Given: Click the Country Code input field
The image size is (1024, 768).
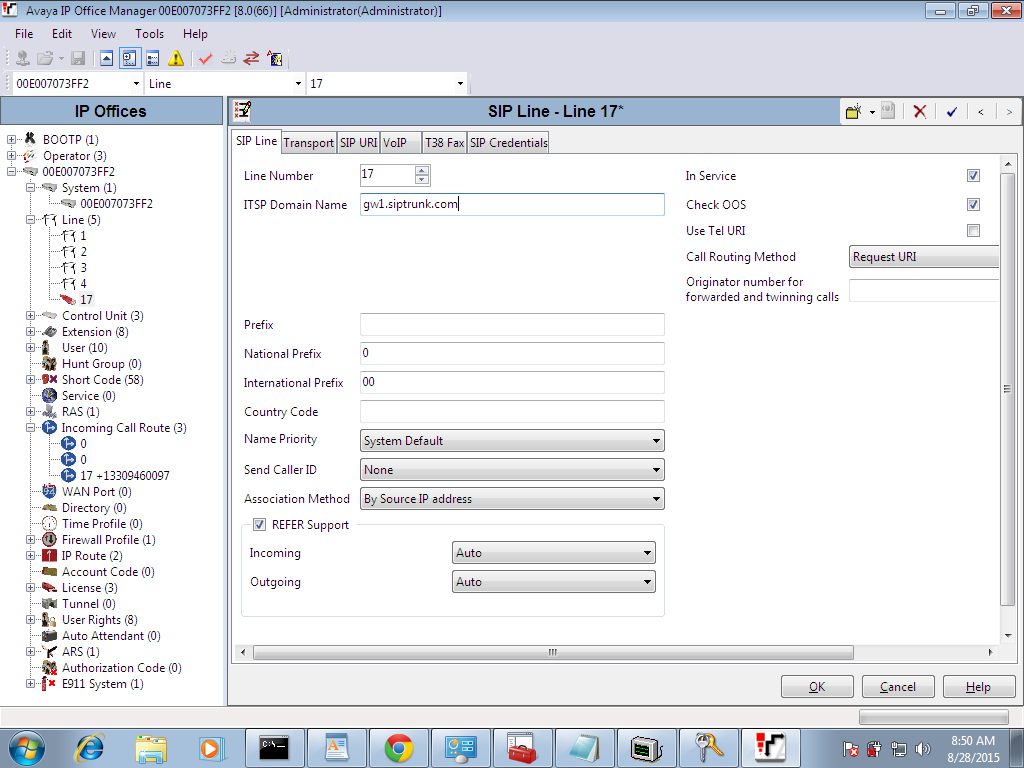Looking at the screenshot, I should (512, 411).
